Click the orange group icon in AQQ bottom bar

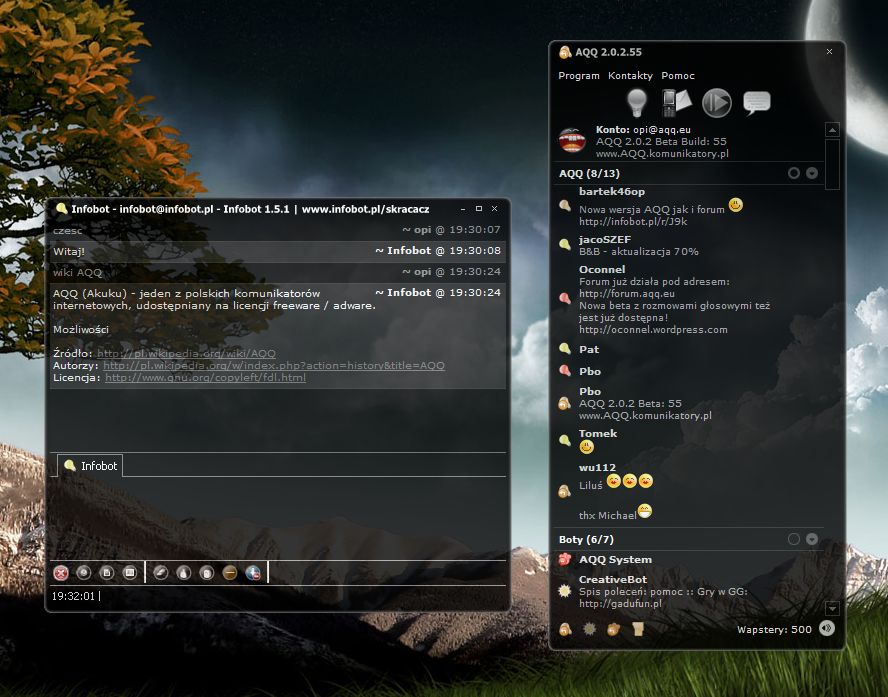click(x=613, y=629)
